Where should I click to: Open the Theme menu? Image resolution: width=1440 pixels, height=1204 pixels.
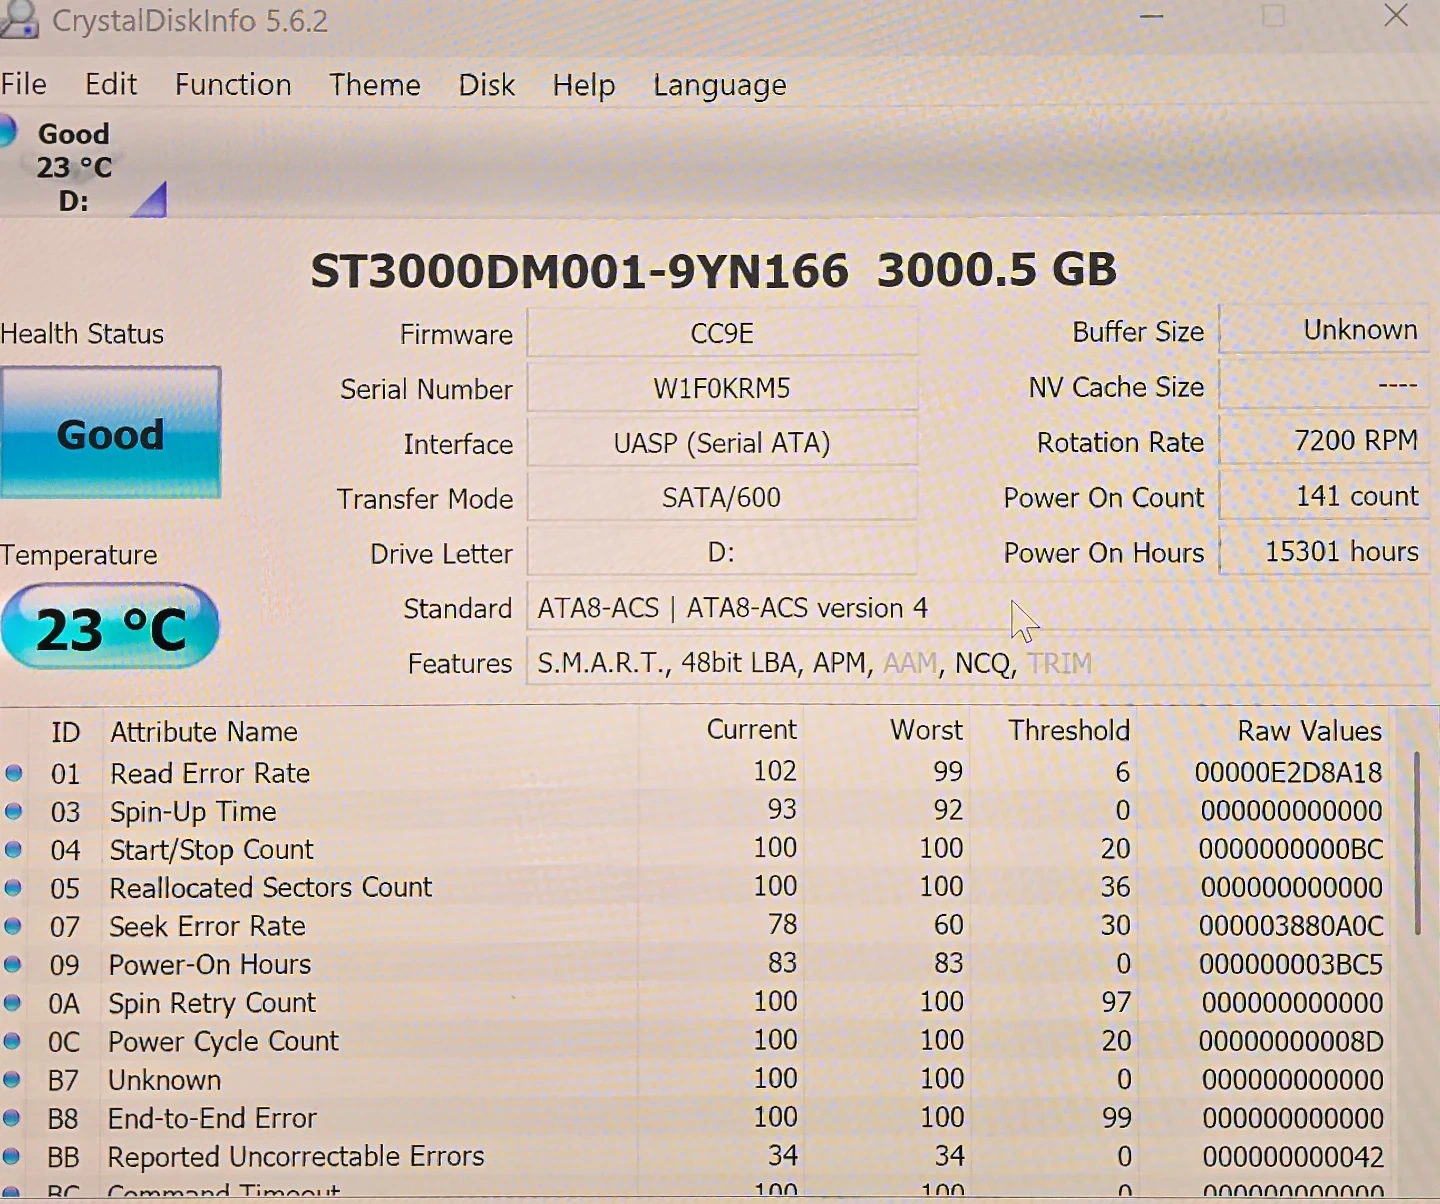(x=375, y=85)
